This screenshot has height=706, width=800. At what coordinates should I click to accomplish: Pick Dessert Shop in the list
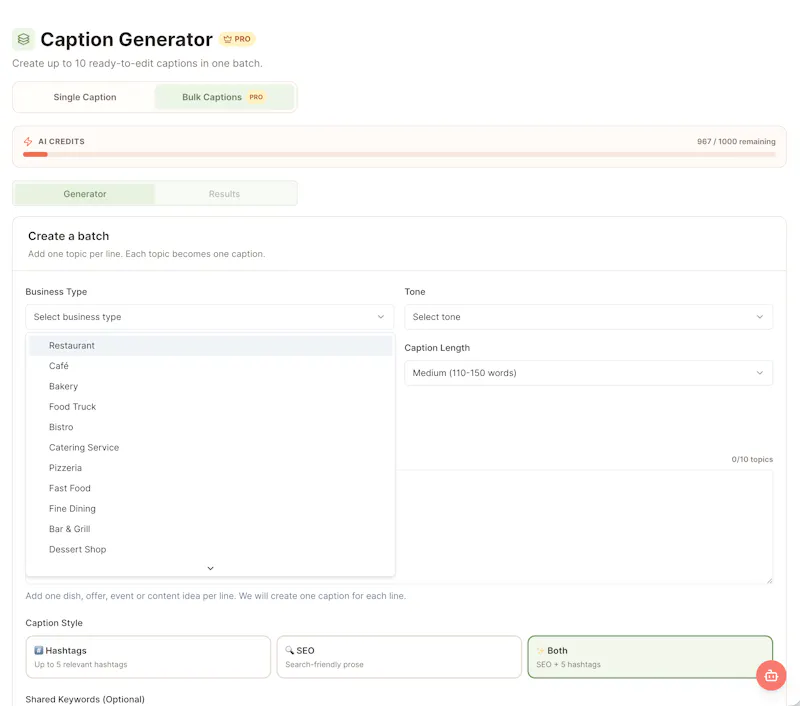click(x=210, y=549)
